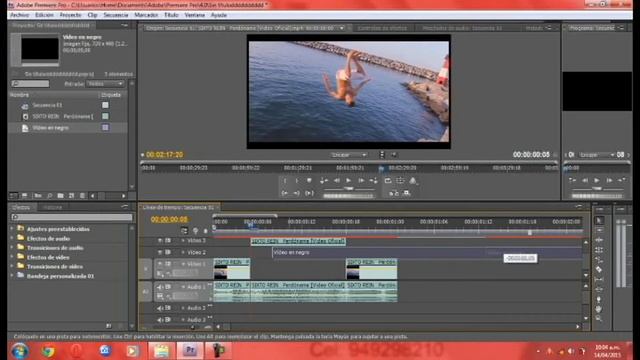Set In point in Source monitor
The width and height of the screenshot is (640, 360).
pos(285,180)
